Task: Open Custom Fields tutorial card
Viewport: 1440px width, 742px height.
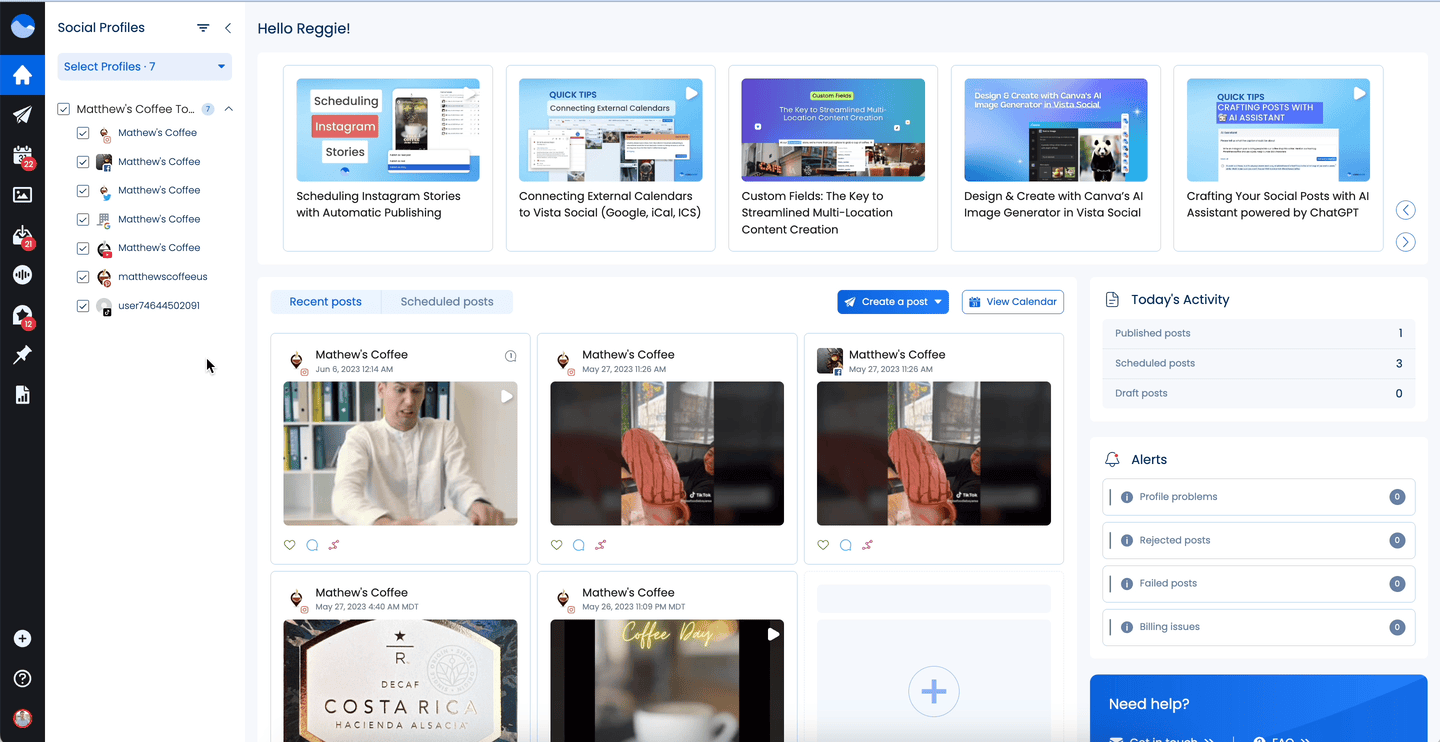Action: [x=833, y=158]
